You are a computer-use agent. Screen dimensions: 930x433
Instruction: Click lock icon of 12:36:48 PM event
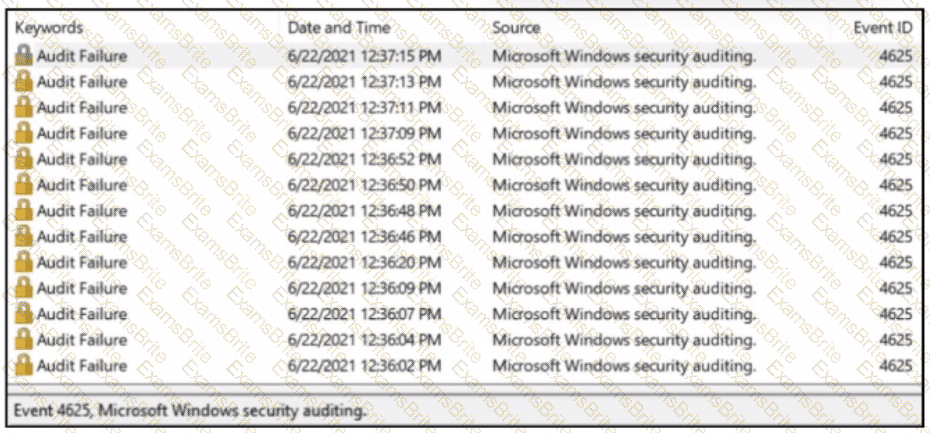(24, 211)
